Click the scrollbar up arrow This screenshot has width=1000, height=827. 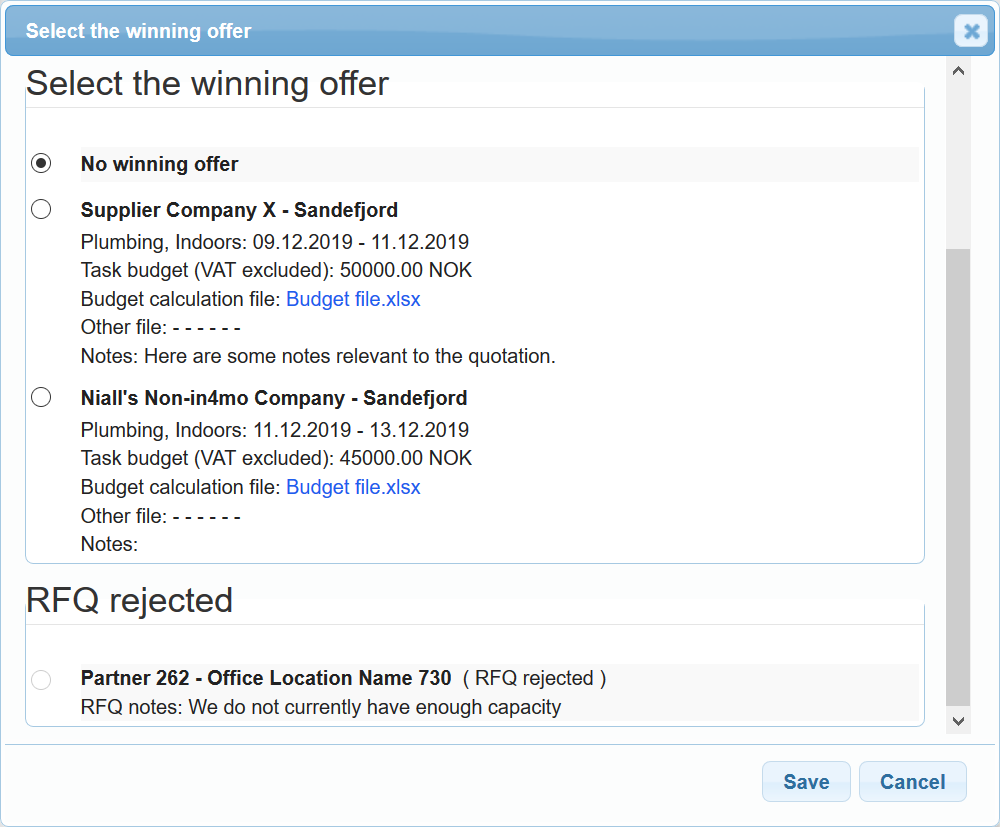tap(957, 71)
